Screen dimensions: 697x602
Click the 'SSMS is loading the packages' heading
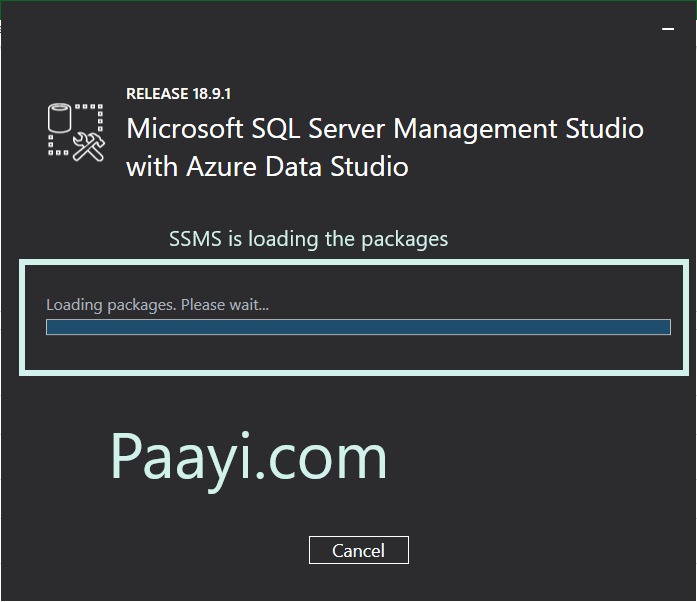308,239
